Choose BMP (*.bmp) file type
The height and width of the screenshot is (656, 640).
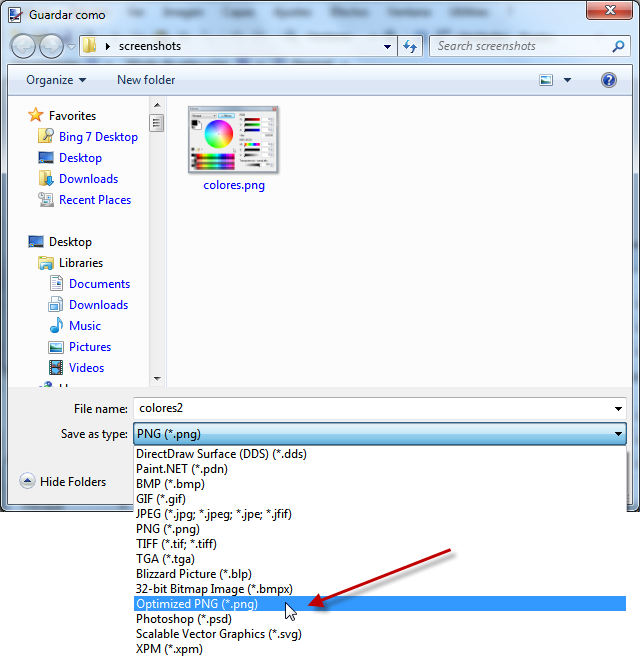point(380,484)
